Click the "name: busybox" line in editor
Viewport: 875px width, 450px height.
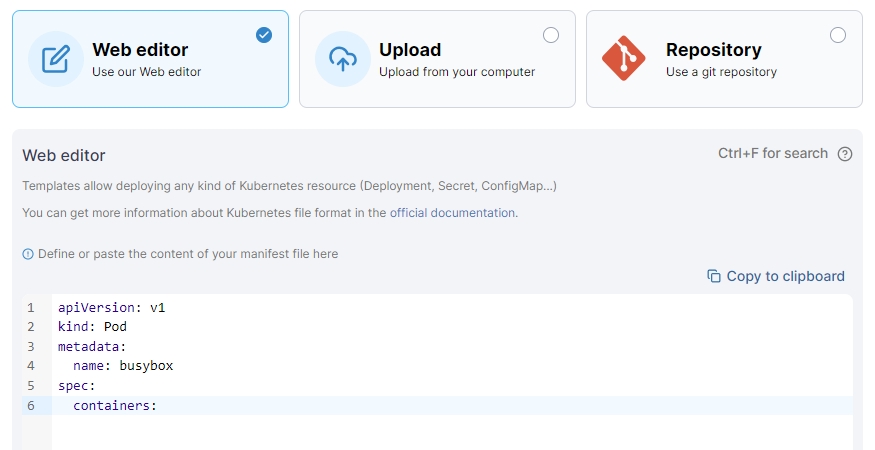123,366
